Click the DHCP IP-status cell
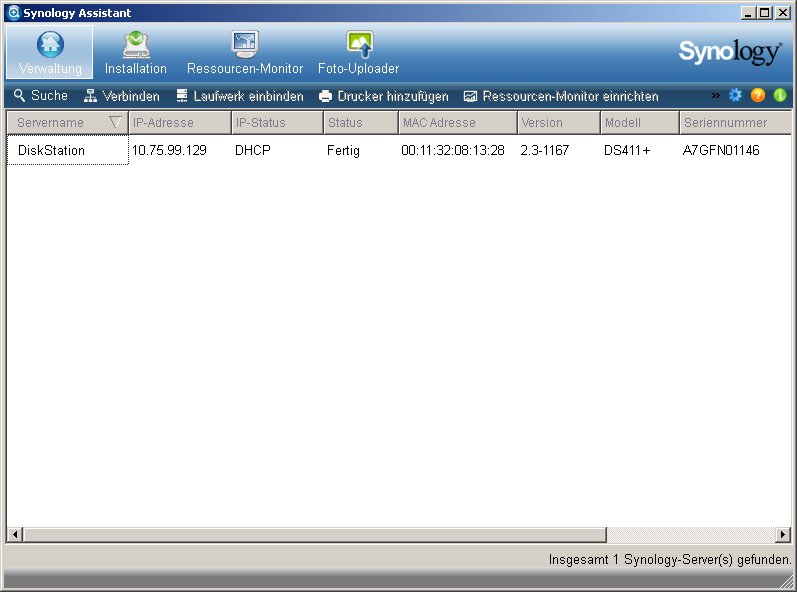This screenshot has height=592, width=797. (253, 150)
